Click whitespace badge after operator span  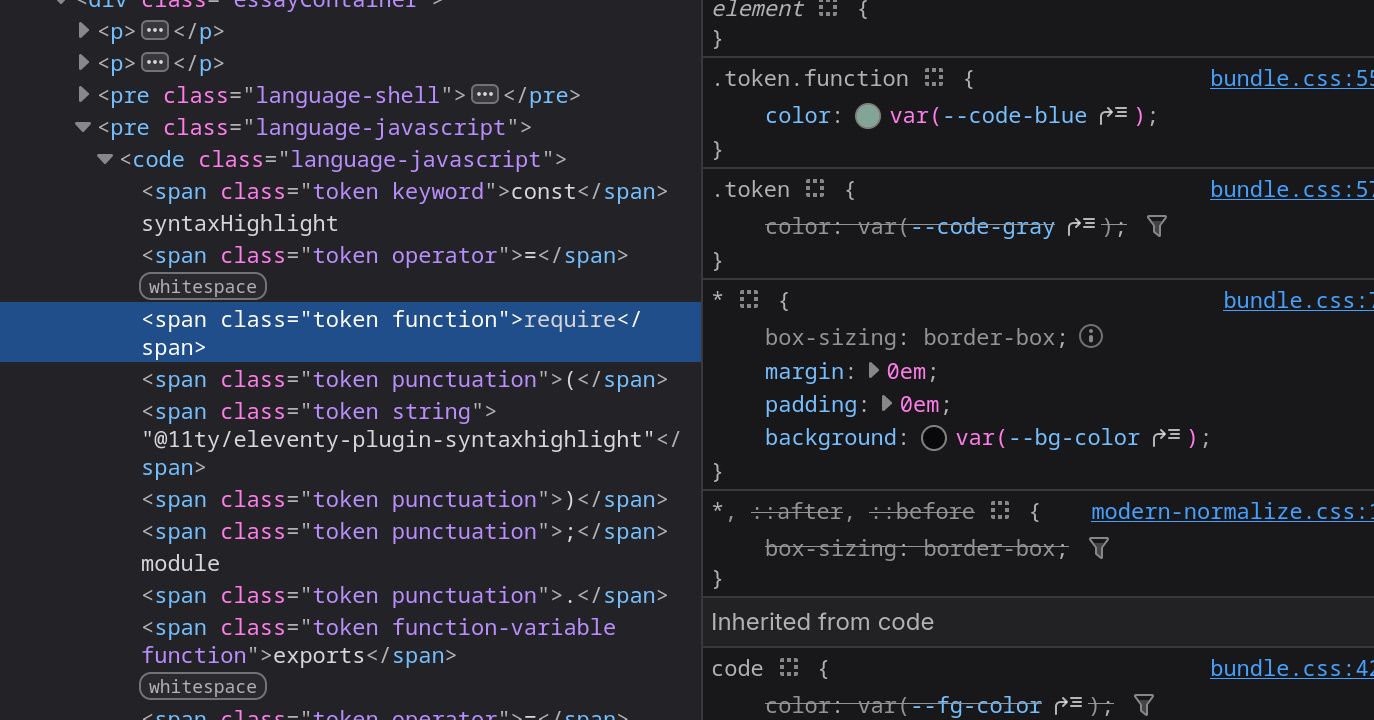click(203, 287)
